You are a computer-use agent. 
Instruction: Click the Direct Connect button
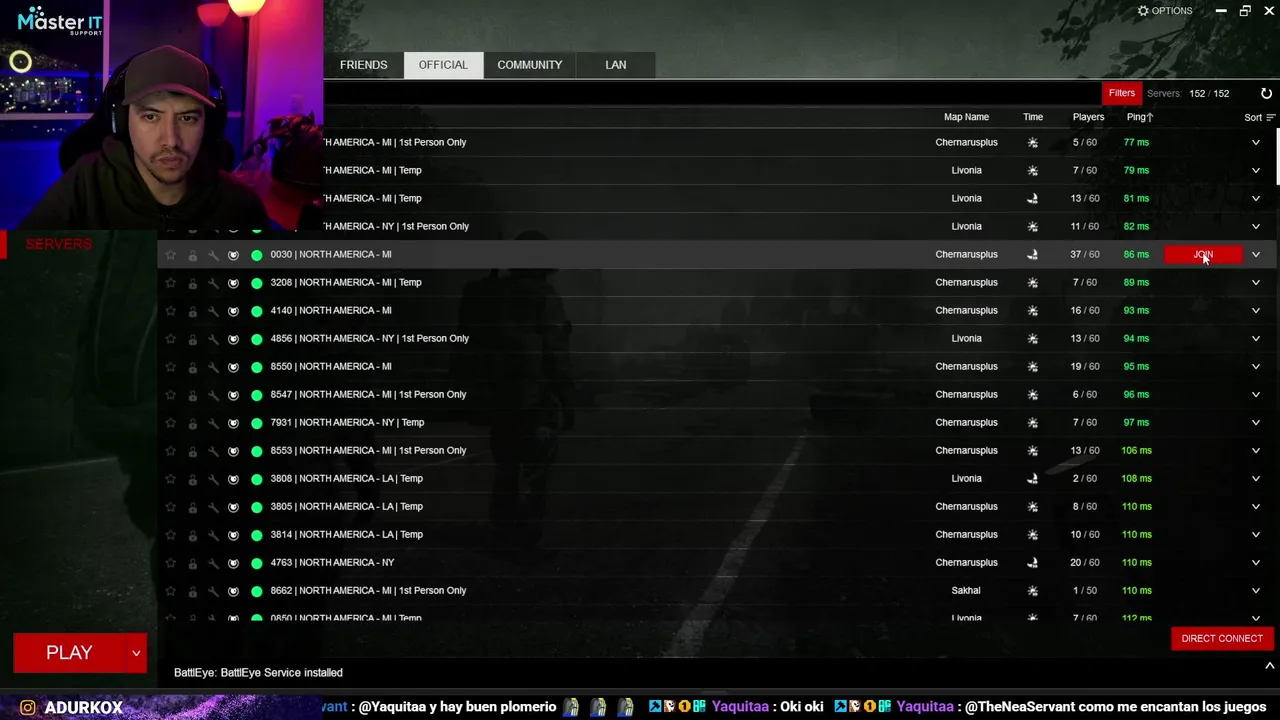[x=1222, y=638]
